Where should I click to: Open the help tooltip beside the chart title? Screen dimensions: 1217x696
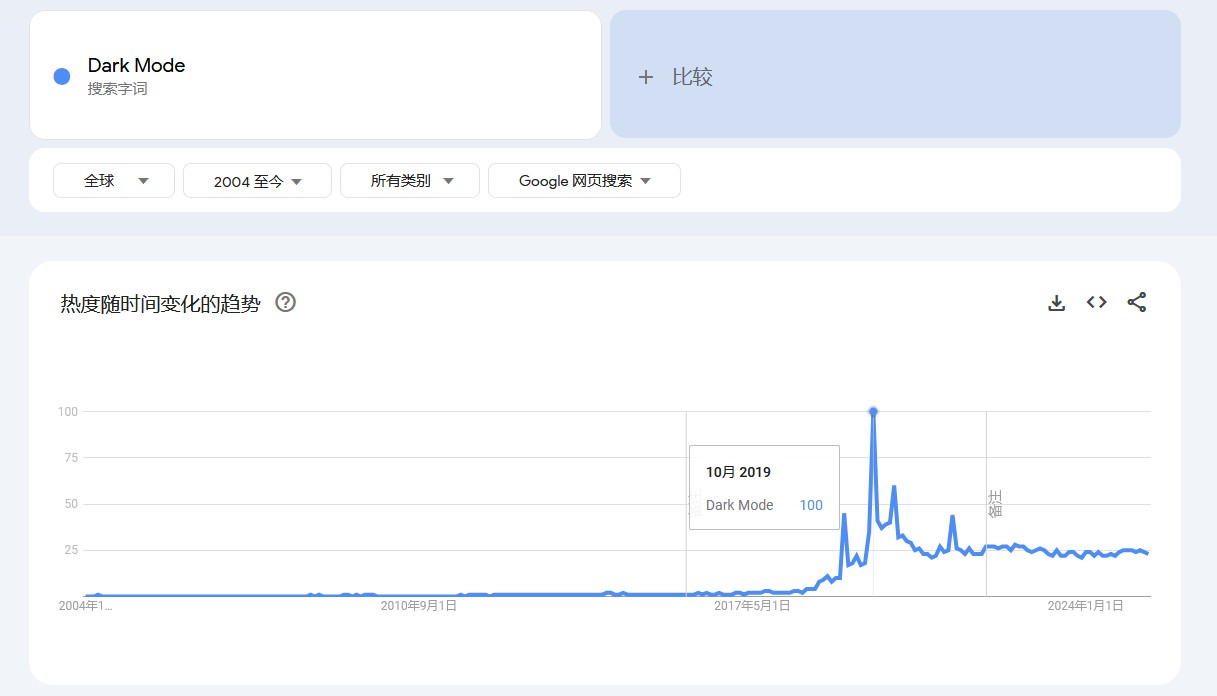tap(285, 302)
